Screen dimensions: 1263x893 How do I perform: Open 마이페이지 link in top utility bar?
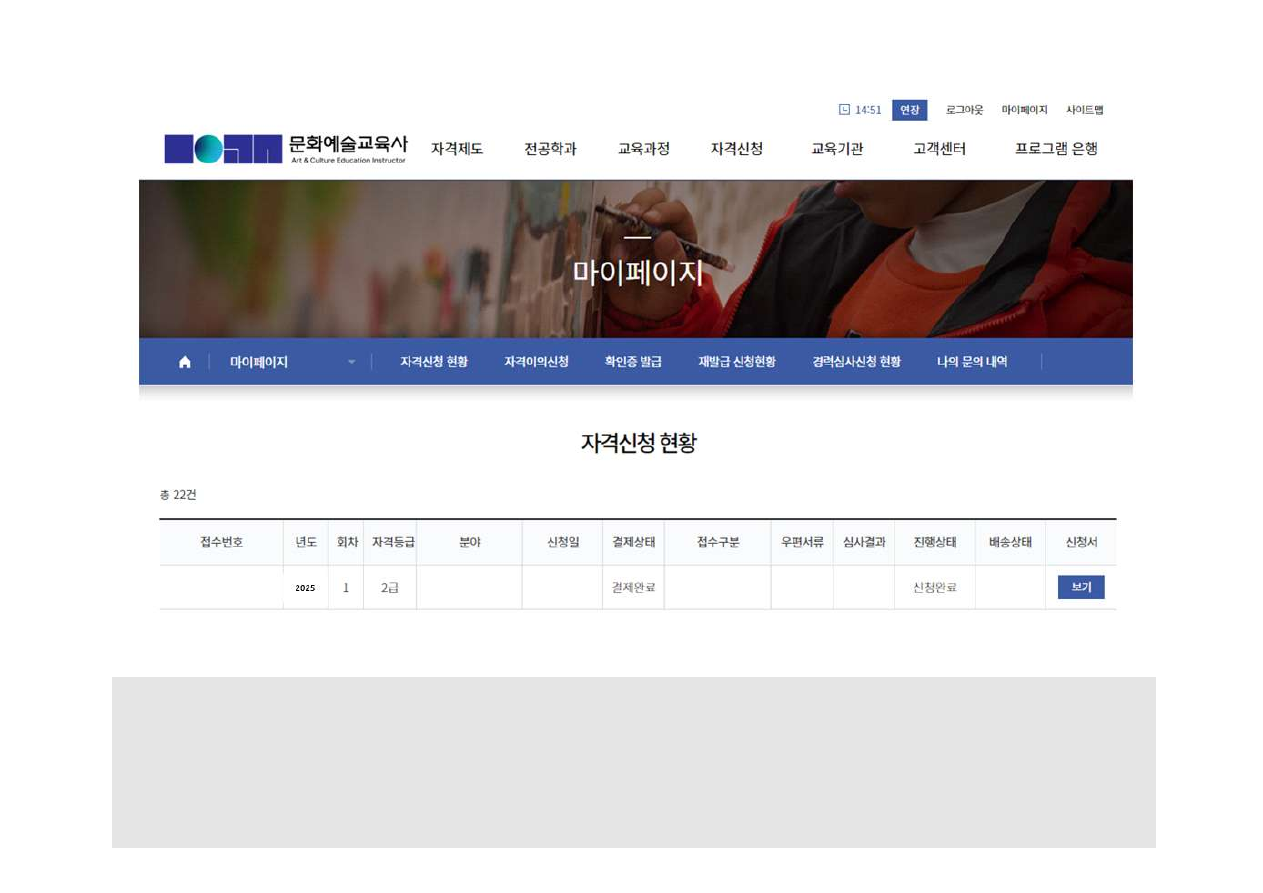(x=1024, y=110)
